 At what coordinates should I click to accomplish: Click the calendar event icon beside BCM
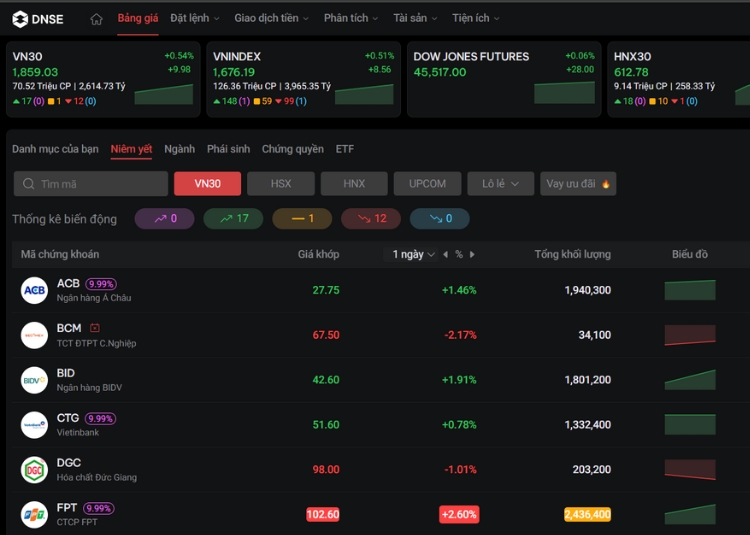(95, 328)
